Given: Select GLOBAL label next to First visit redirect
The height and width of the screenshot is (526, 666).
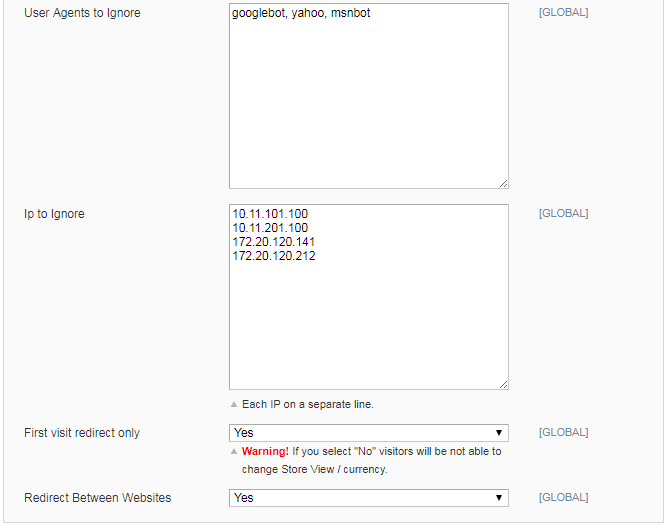Looking at the screenshot, I should [563, 433].
